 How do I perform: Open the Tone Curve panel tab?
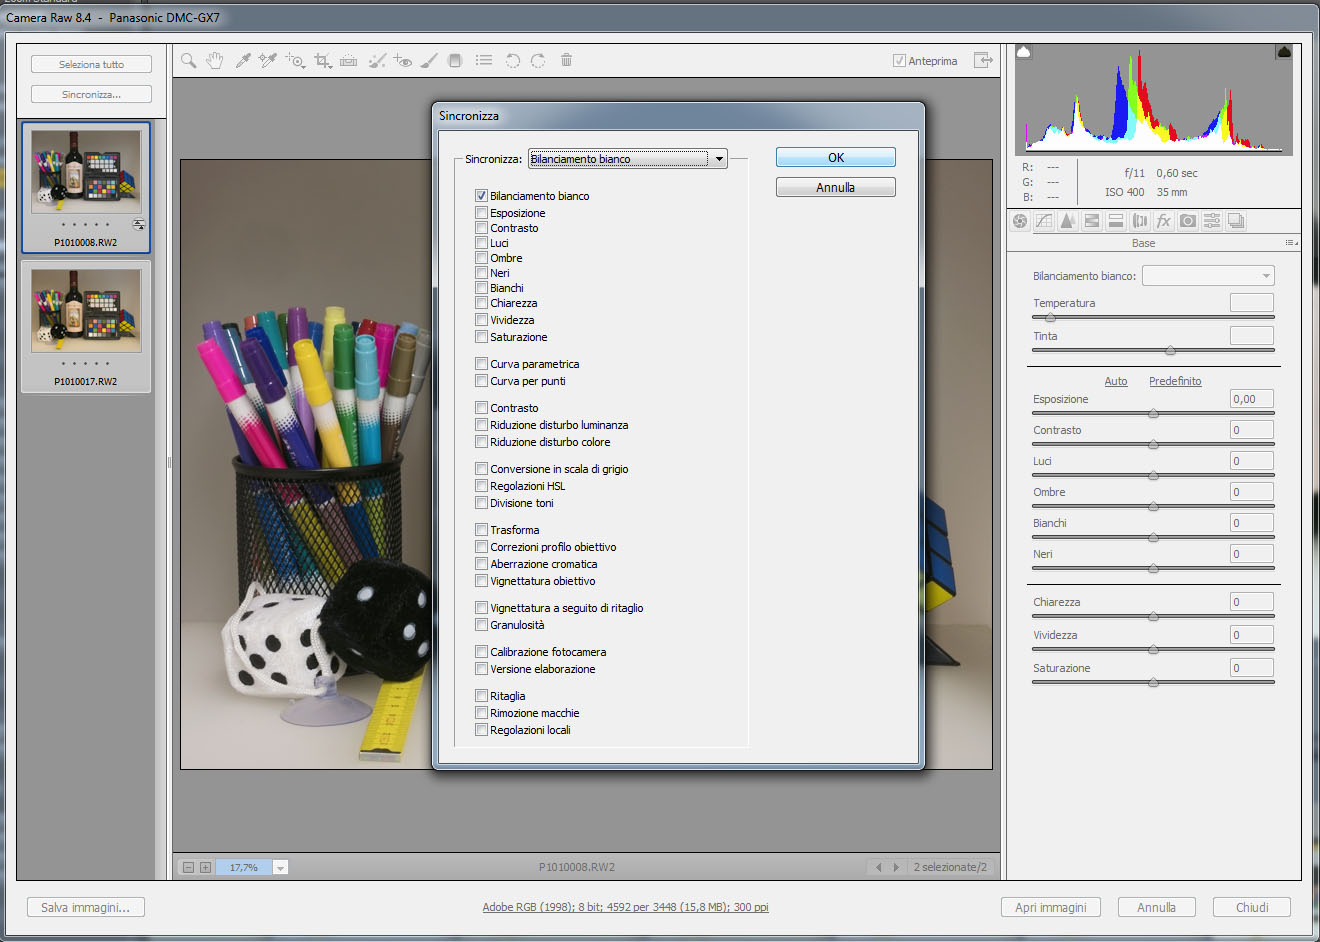[1044, 221]
